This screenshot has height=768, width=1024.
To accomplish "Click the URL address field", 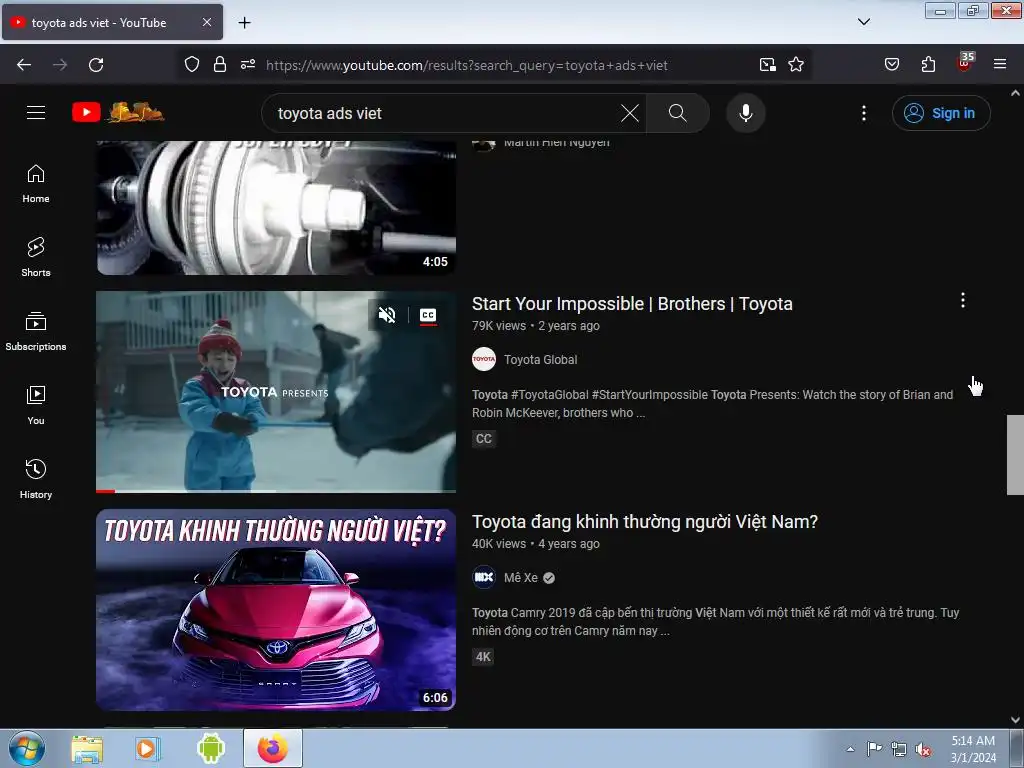I will 466,65.
